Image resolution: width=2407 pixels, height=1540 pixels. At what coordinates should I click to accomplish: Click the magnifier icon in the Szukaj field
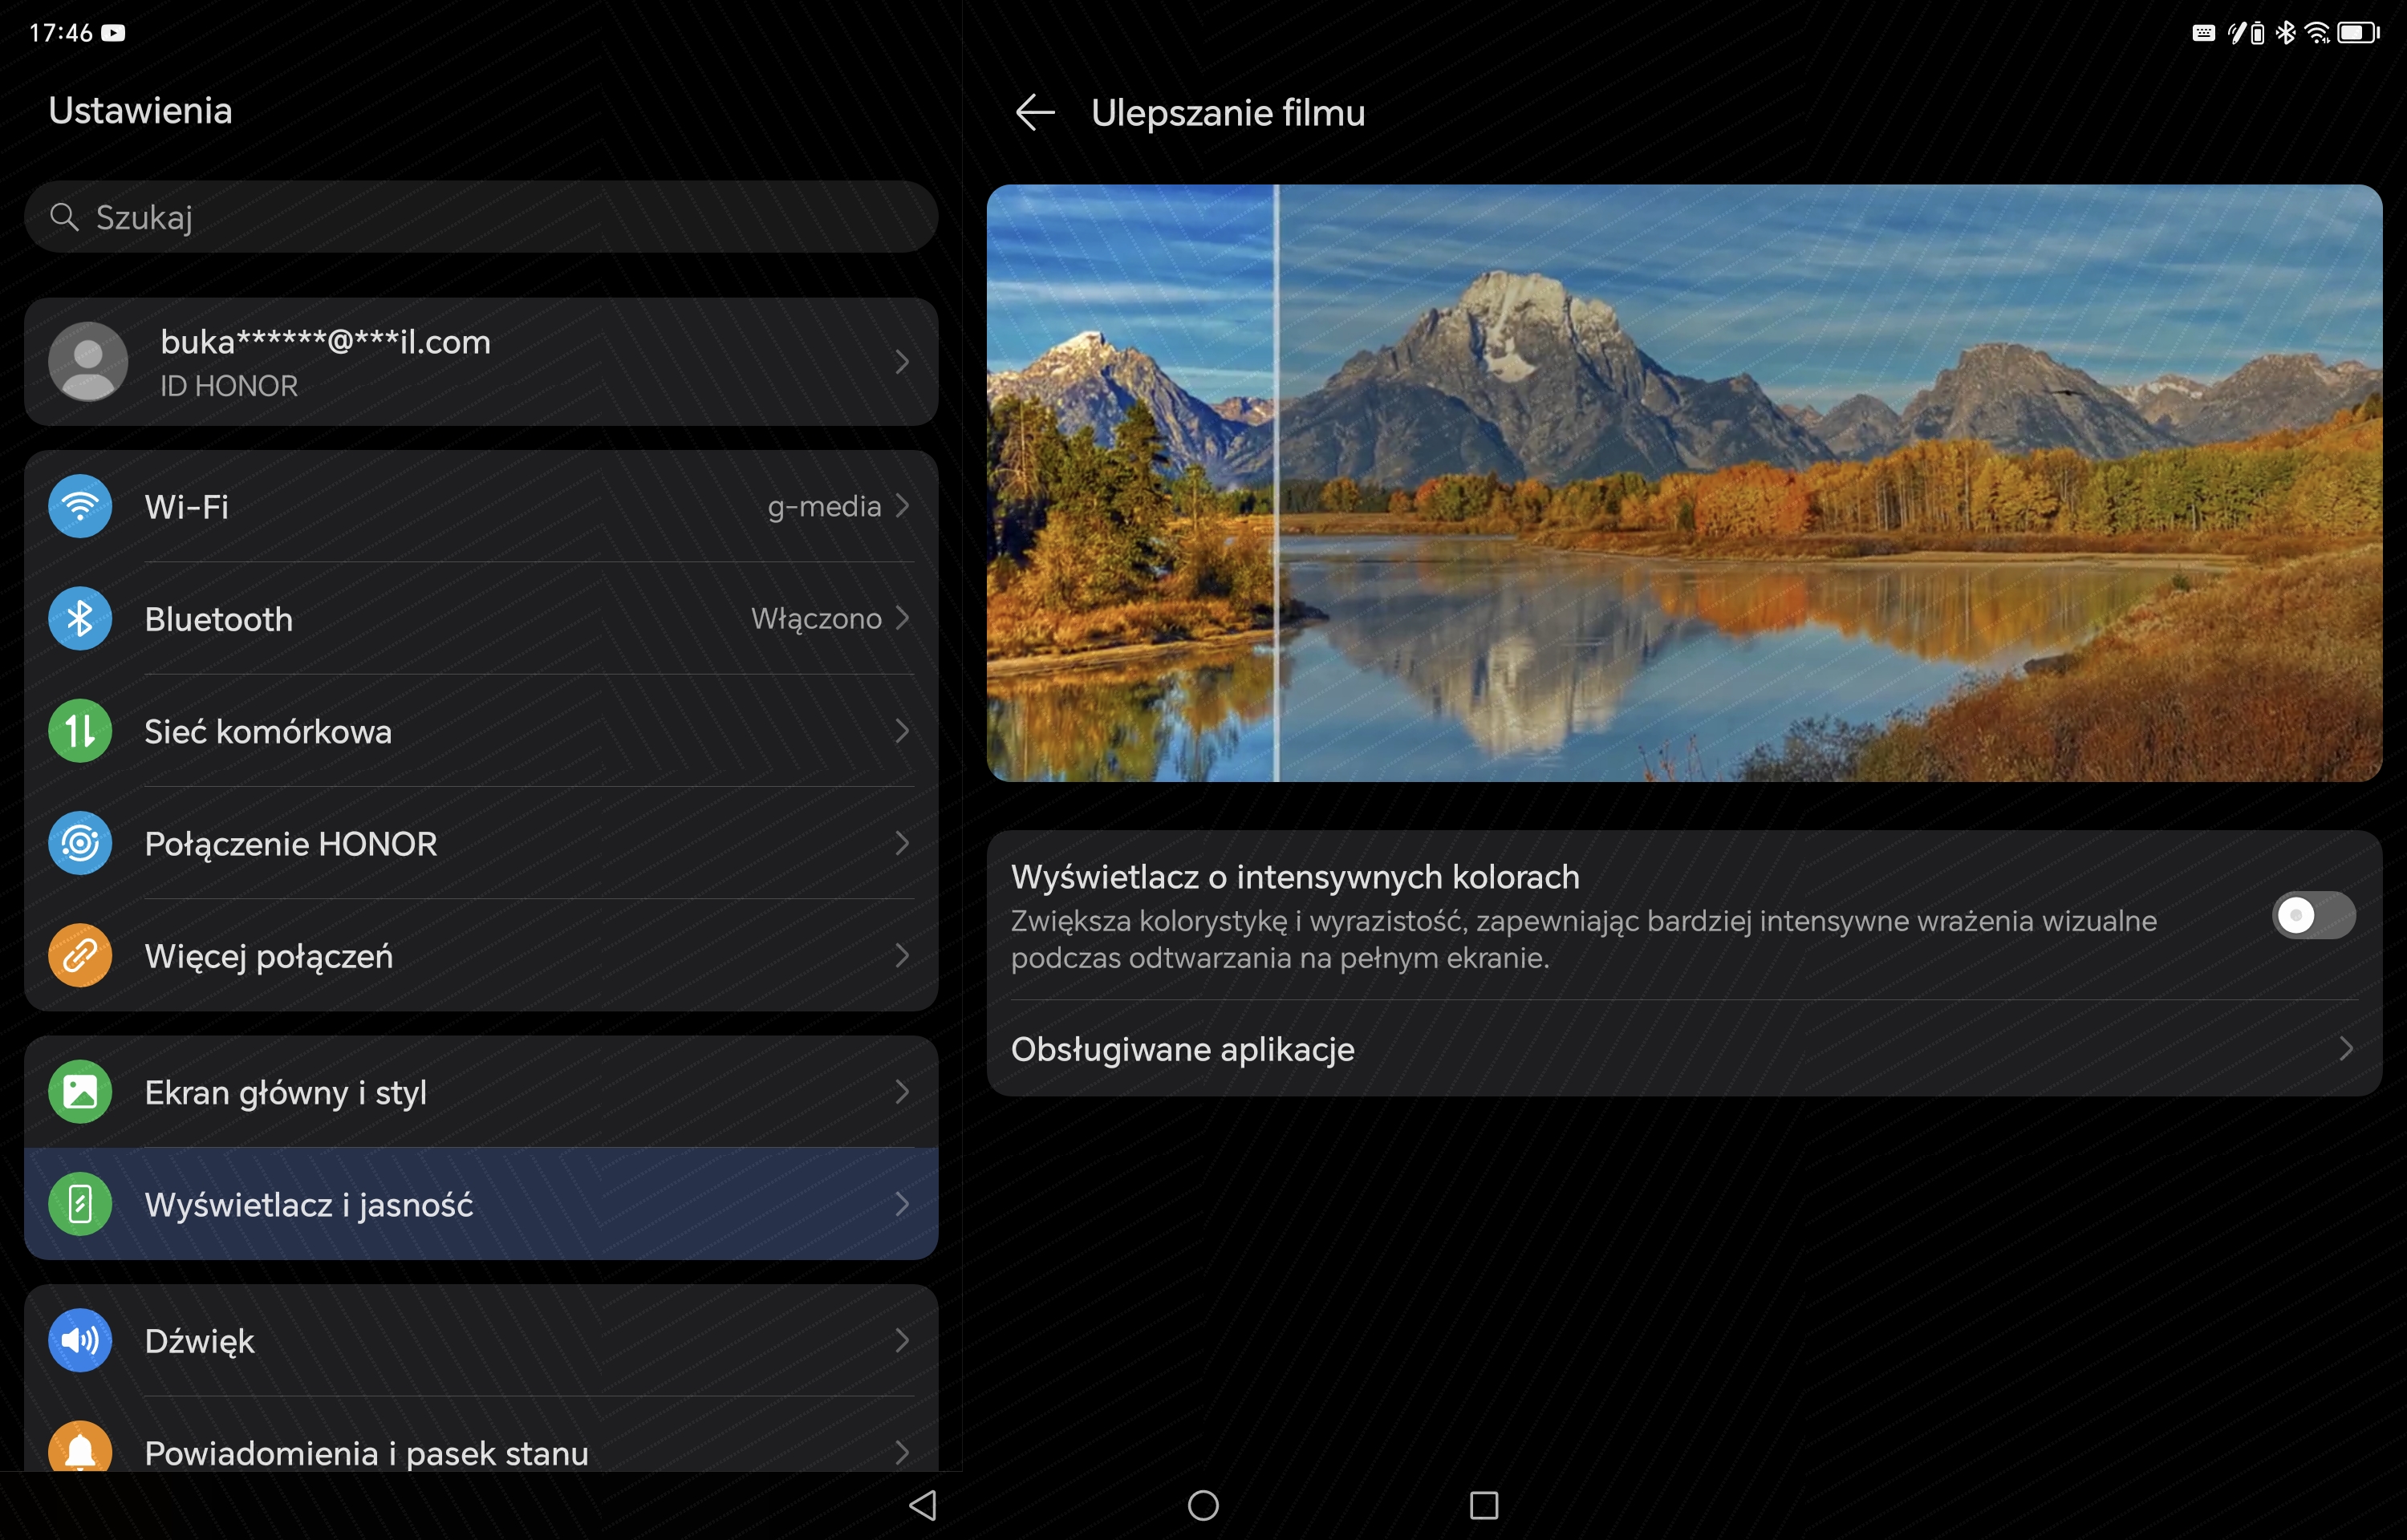(x=64, y=216)
